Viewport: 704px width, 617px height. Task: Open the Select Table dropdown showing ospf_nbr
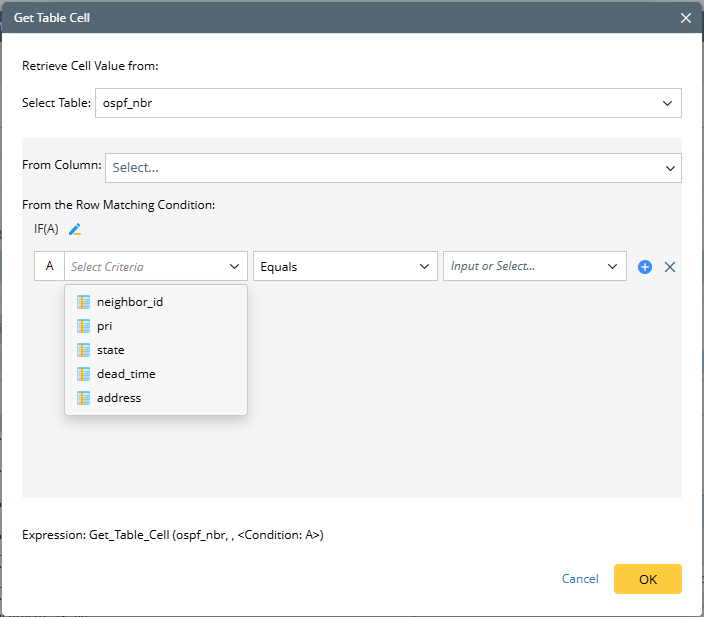pos(388,103)
